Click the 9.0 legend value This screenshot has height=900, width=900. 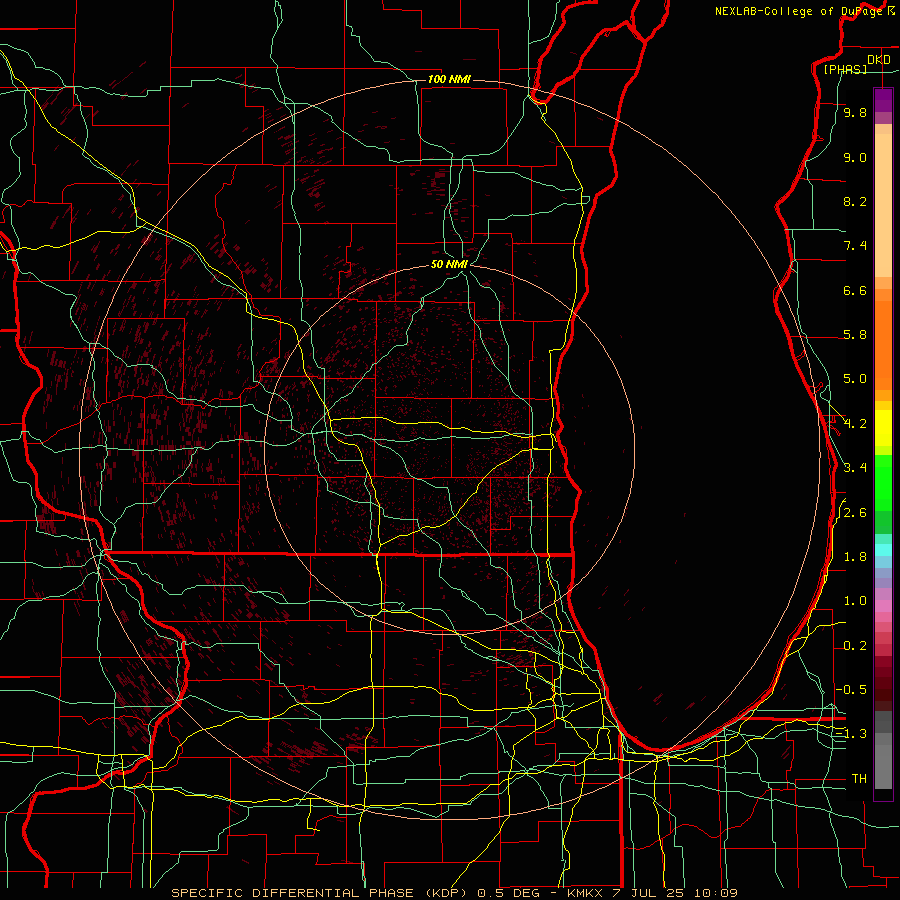tap(855, 157)
